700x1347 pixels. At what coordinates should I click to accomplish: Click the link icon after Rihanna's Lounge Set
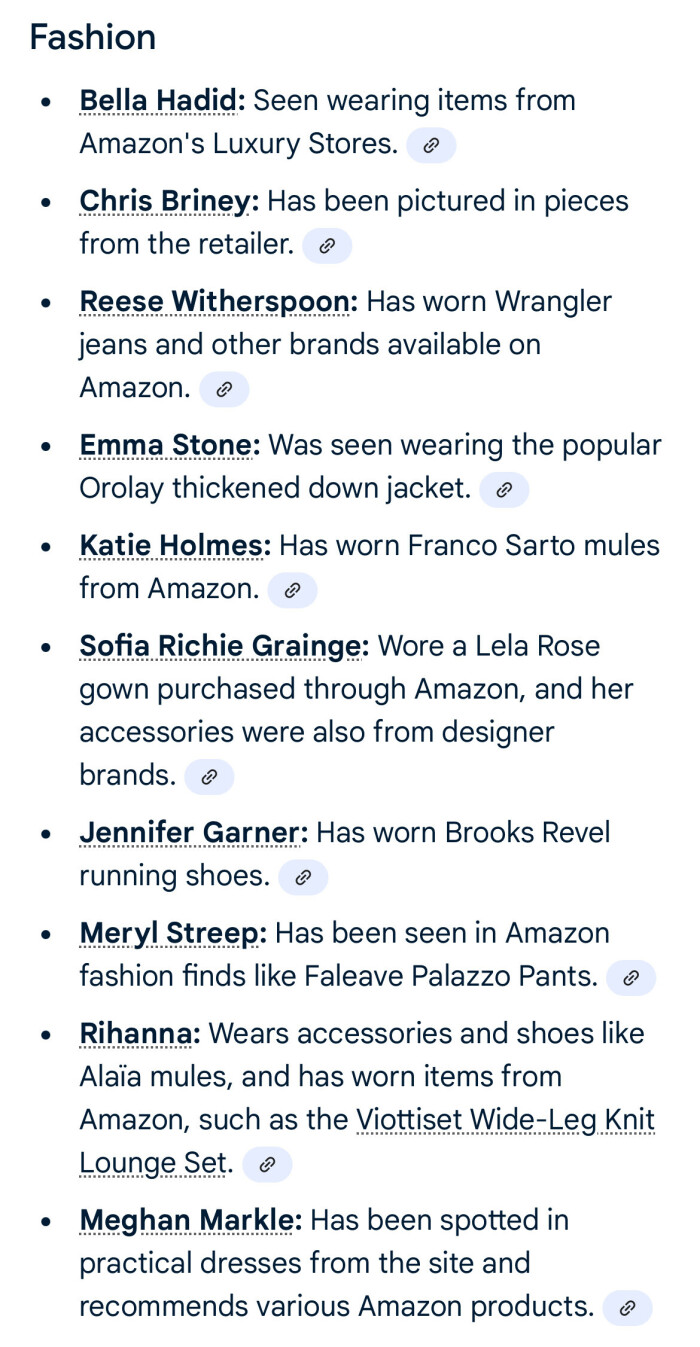267,1164
